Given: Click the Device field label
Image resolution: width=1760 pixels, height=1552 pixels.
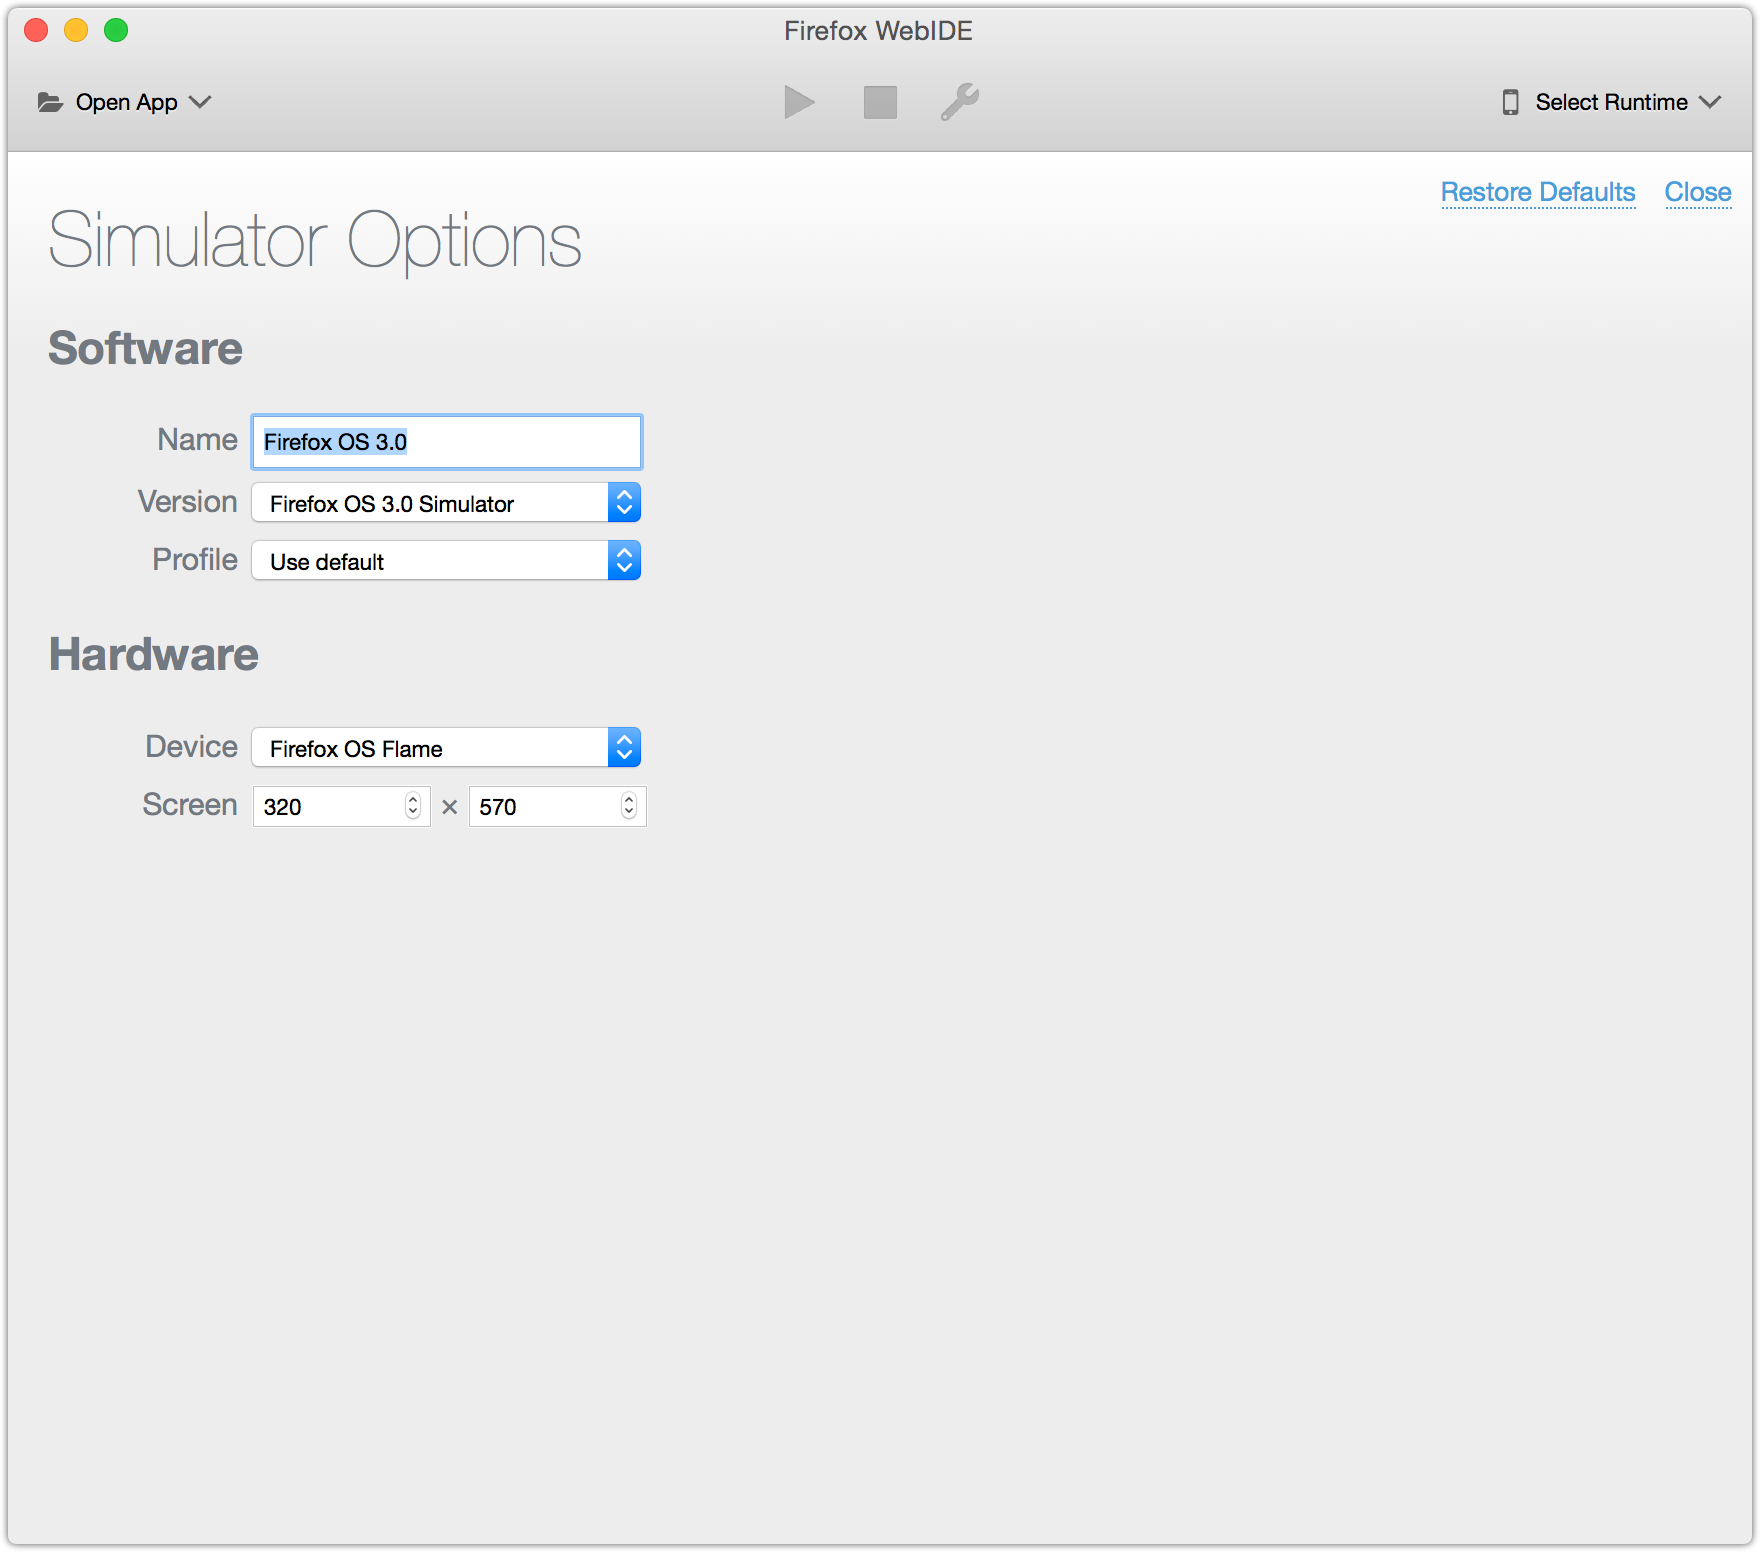Looking at the screenshot, I should tap(192, 747).
